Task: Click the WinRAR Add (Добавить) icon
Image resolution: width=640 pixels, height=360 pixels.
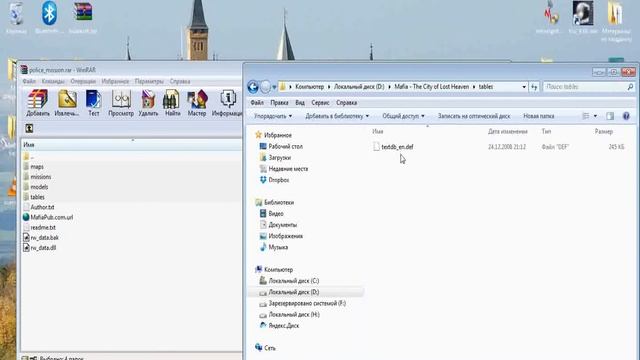Action: point(38,99)
